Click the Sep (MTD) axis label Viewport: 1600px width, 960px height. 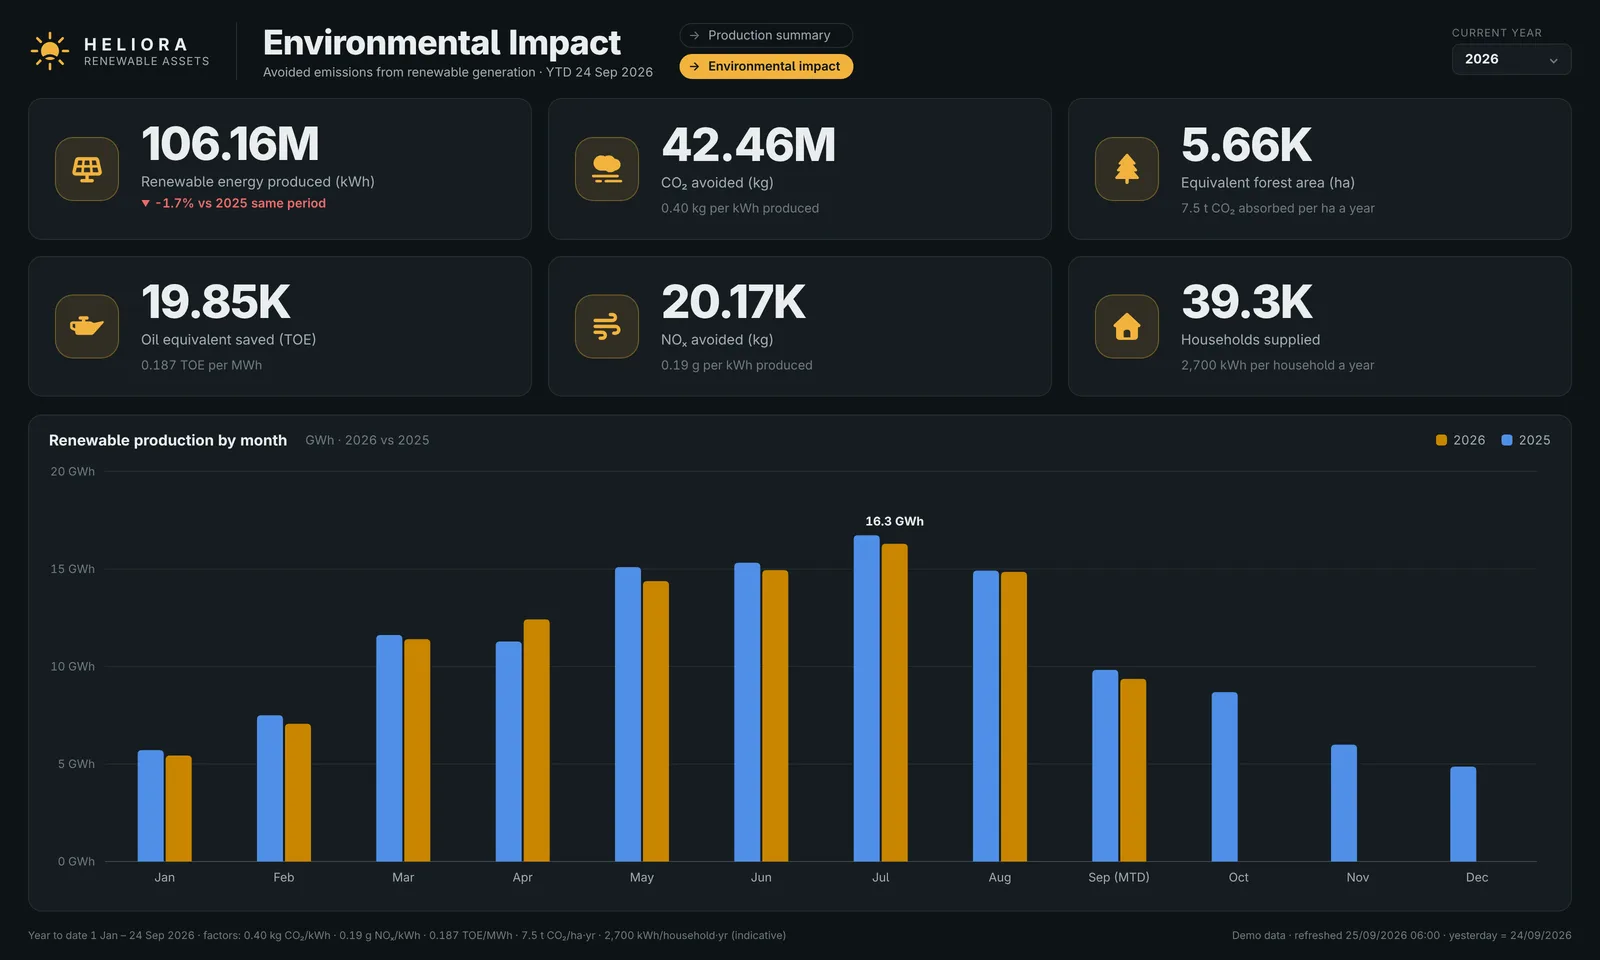1119,877
